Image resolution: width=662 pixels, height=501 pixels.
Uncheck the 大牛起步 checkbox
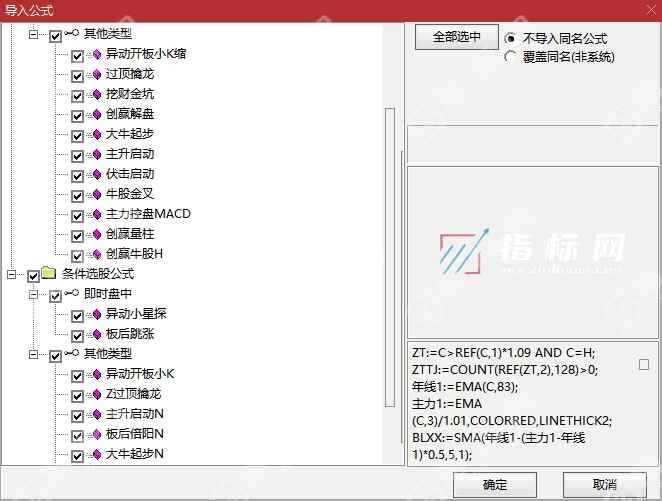click(77, 135)
